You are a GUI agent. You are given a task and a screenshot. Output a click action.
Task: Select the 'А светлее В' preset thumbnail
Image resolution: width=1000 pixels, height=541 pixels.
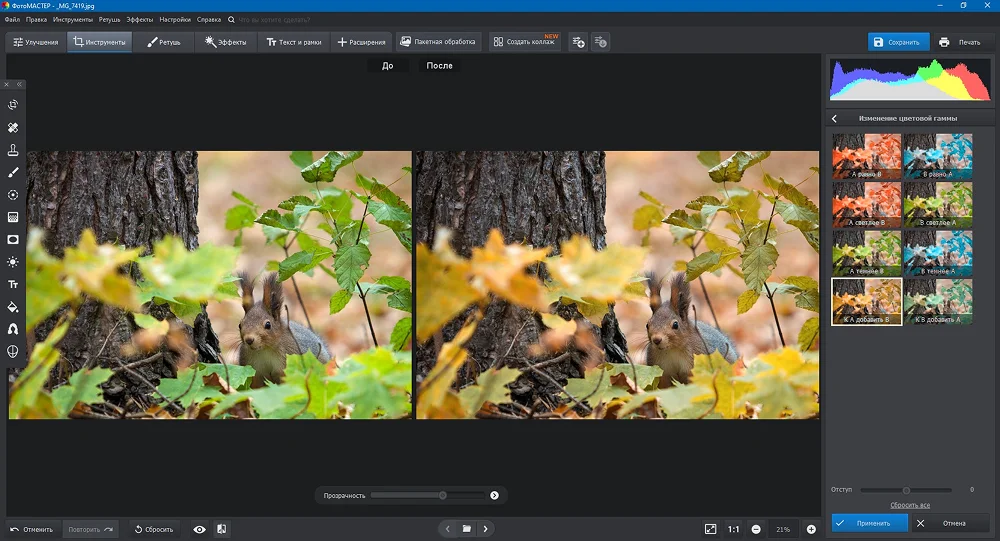[867, 205]
